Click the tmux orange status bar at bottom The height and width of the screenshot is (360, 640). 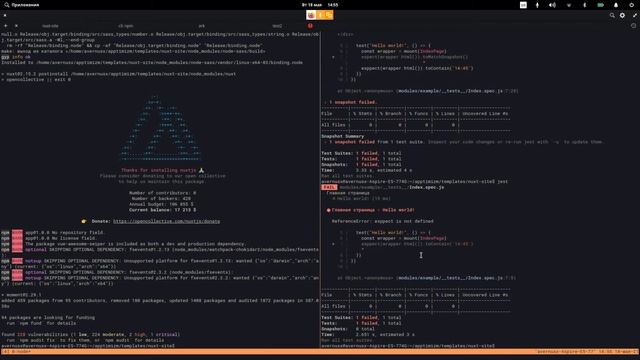coord(320,351)
